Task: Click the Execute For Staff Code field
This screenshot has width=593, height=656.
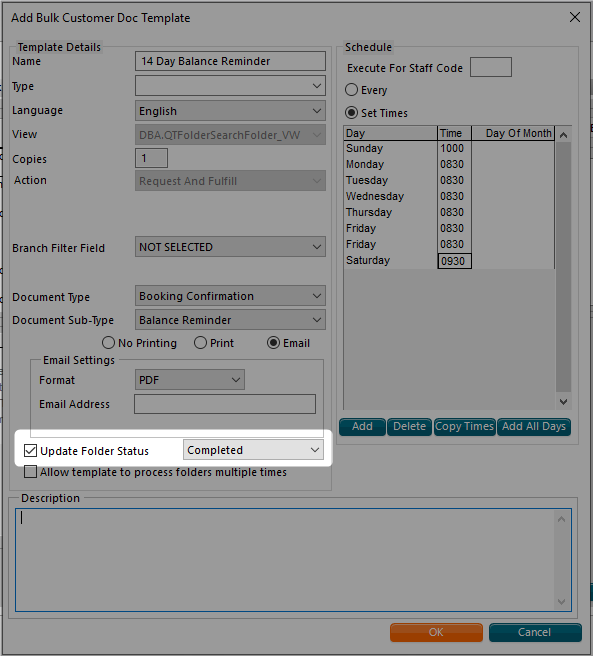Action: coord(491,67)
